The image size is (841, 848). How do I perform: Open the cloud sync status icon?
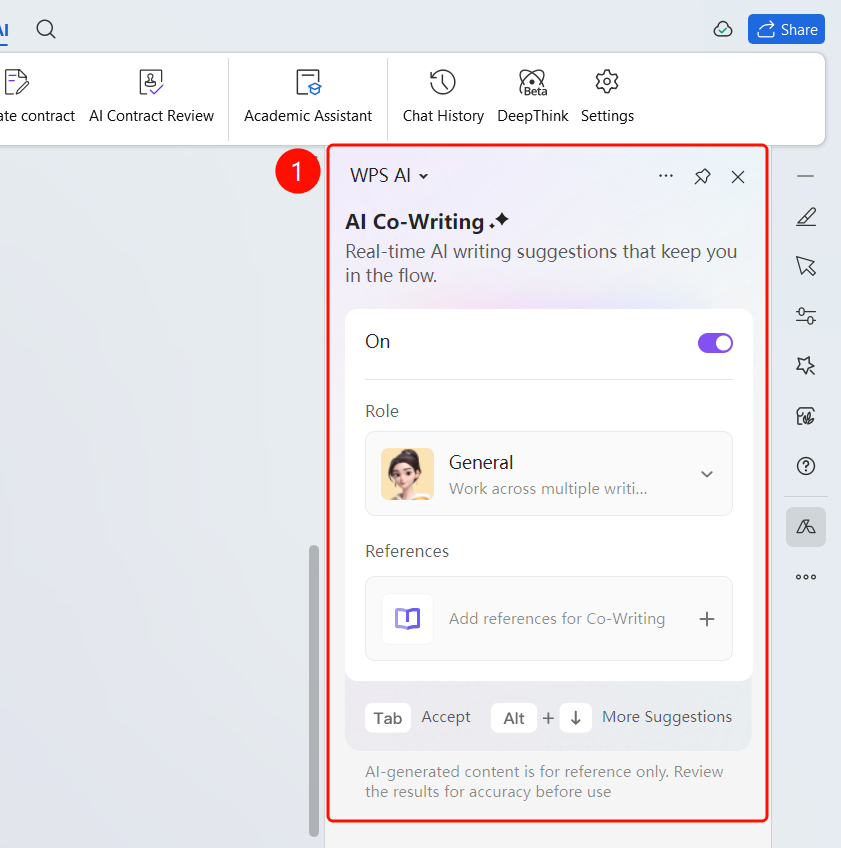coord(723,29)
